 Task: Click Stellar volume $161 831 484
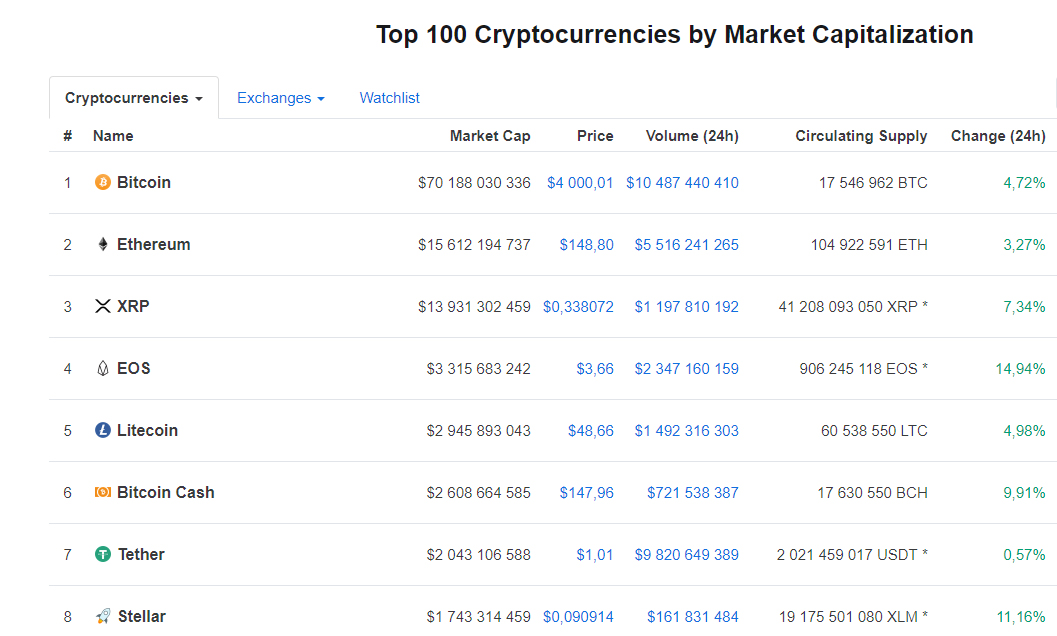(693, 616)
